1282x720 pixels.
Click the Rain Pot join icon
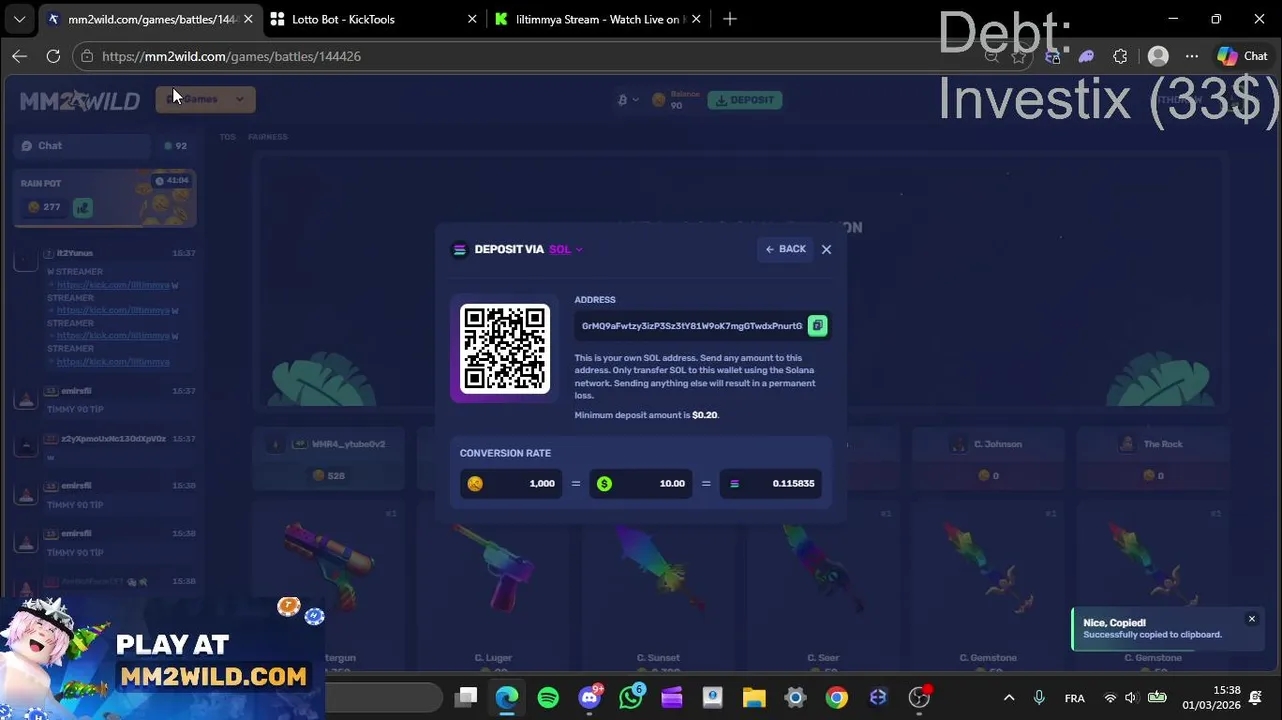coord(83,207)
